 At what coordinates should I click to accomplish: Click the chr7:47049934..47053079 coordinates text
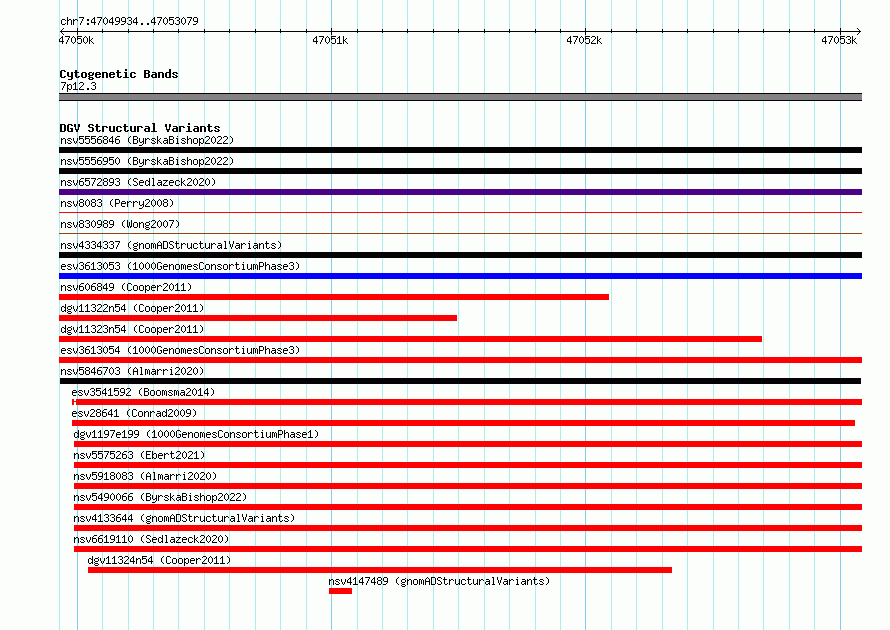click(129, 21)
